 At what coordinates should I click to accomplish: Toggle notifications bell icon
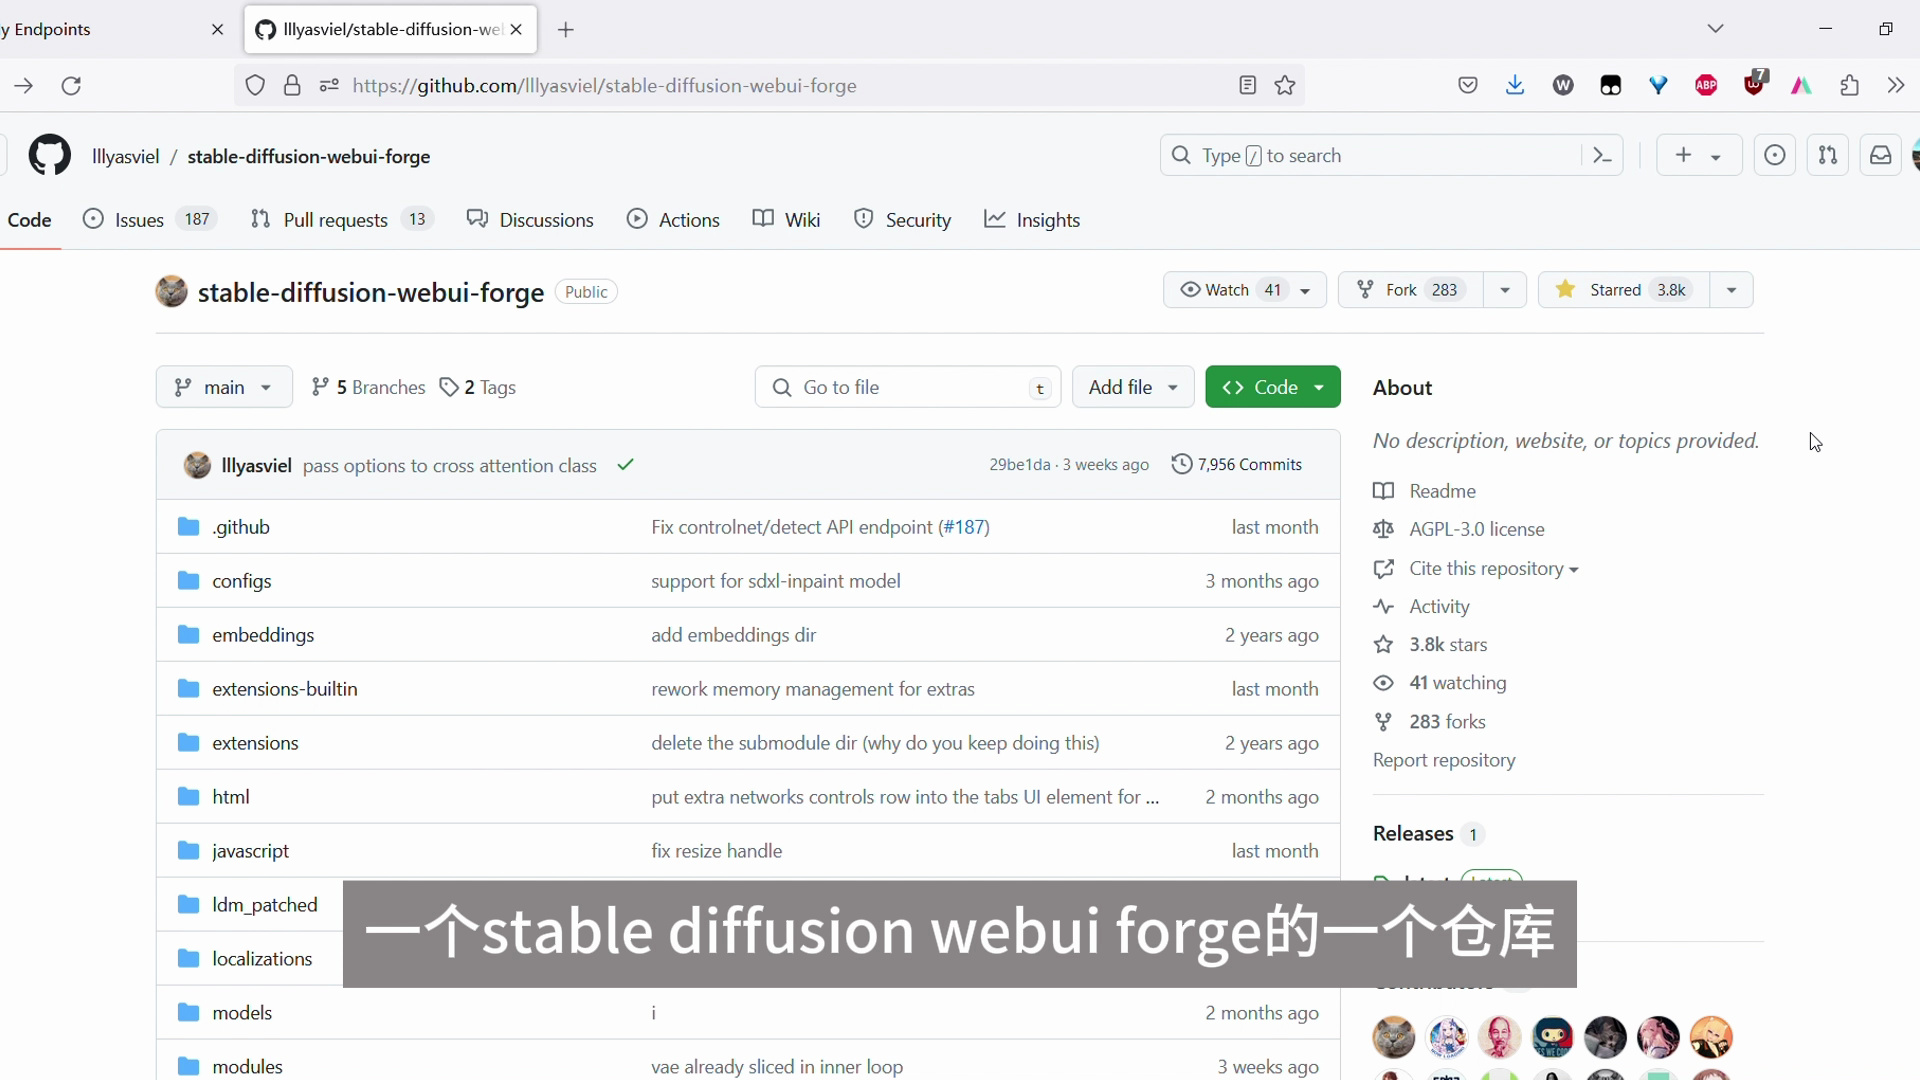coord(1880,156)
